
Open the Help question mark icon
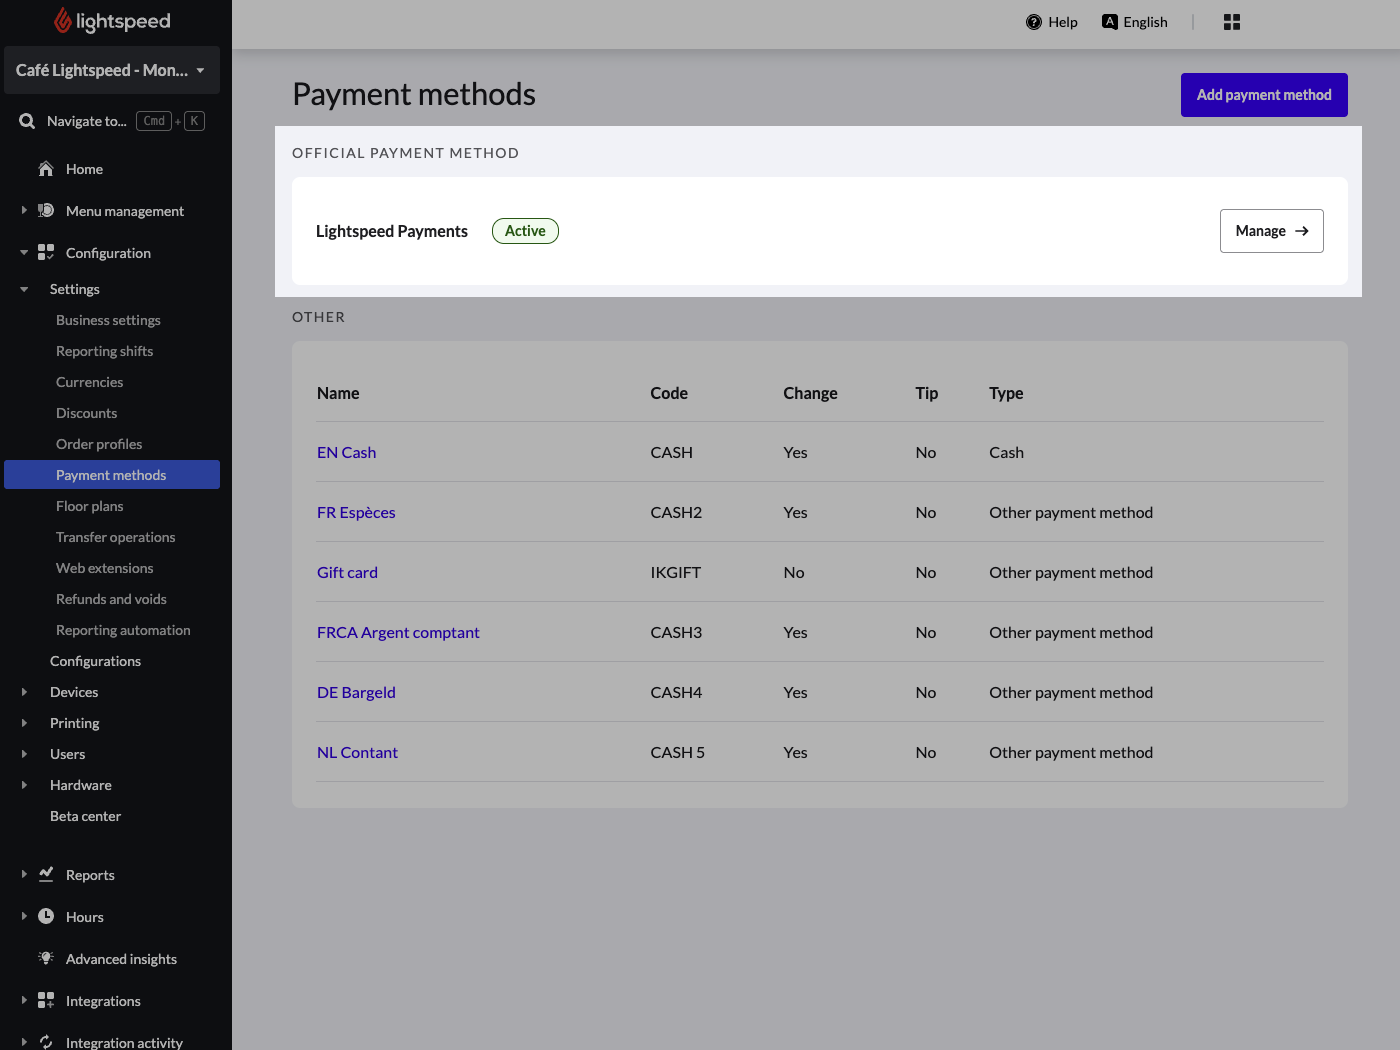tap(1034, 22)
